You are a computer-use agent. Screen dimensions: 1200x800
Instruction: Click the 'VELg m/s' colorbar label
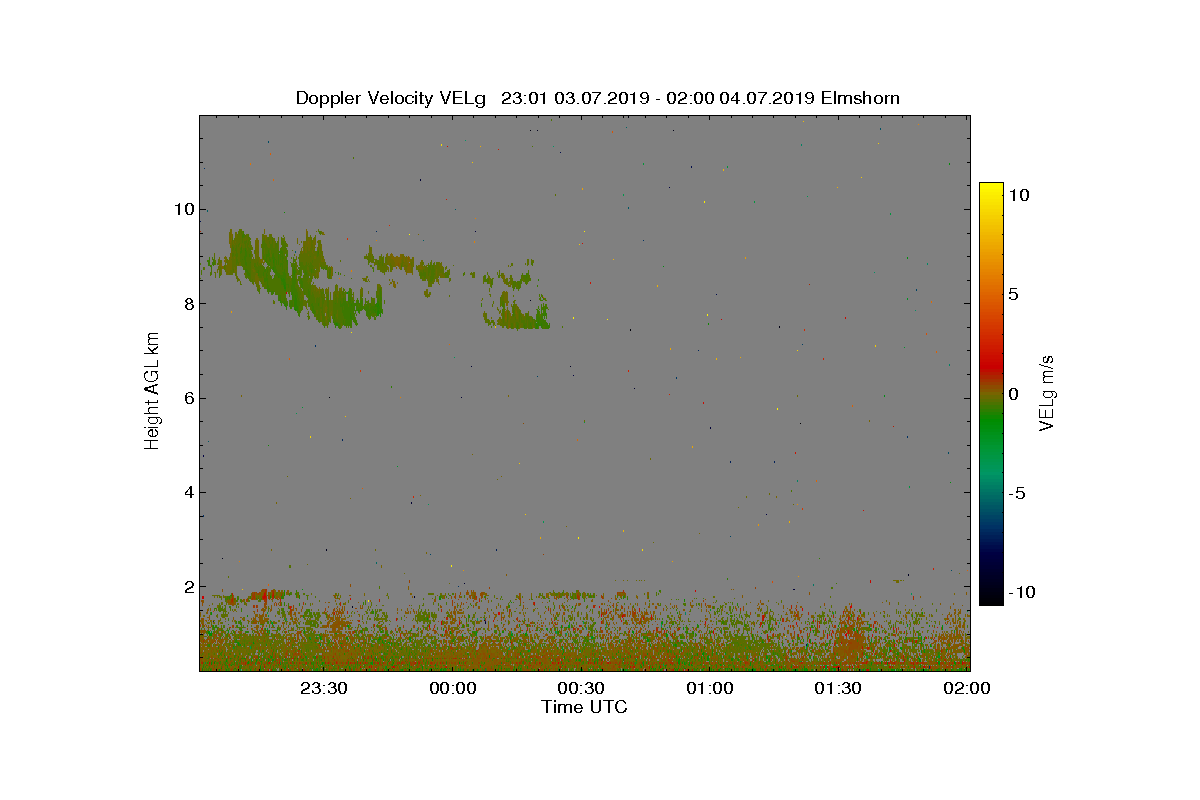click(1047, 392)
